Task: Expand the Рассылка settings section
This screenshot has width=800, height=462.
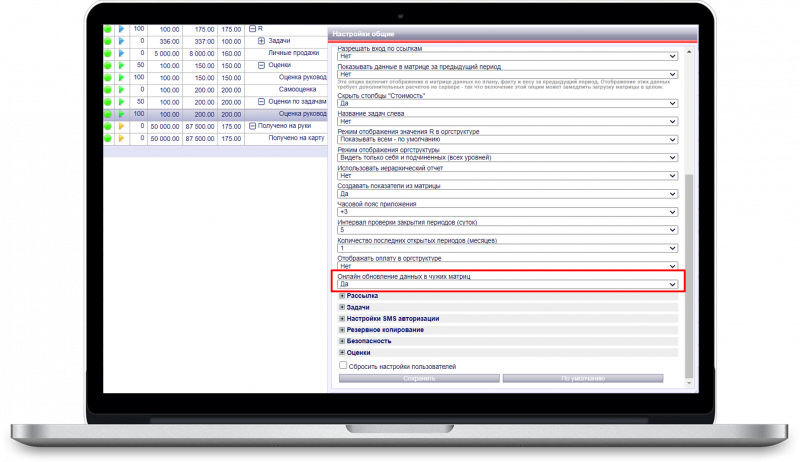Action: tap(342, 296)
